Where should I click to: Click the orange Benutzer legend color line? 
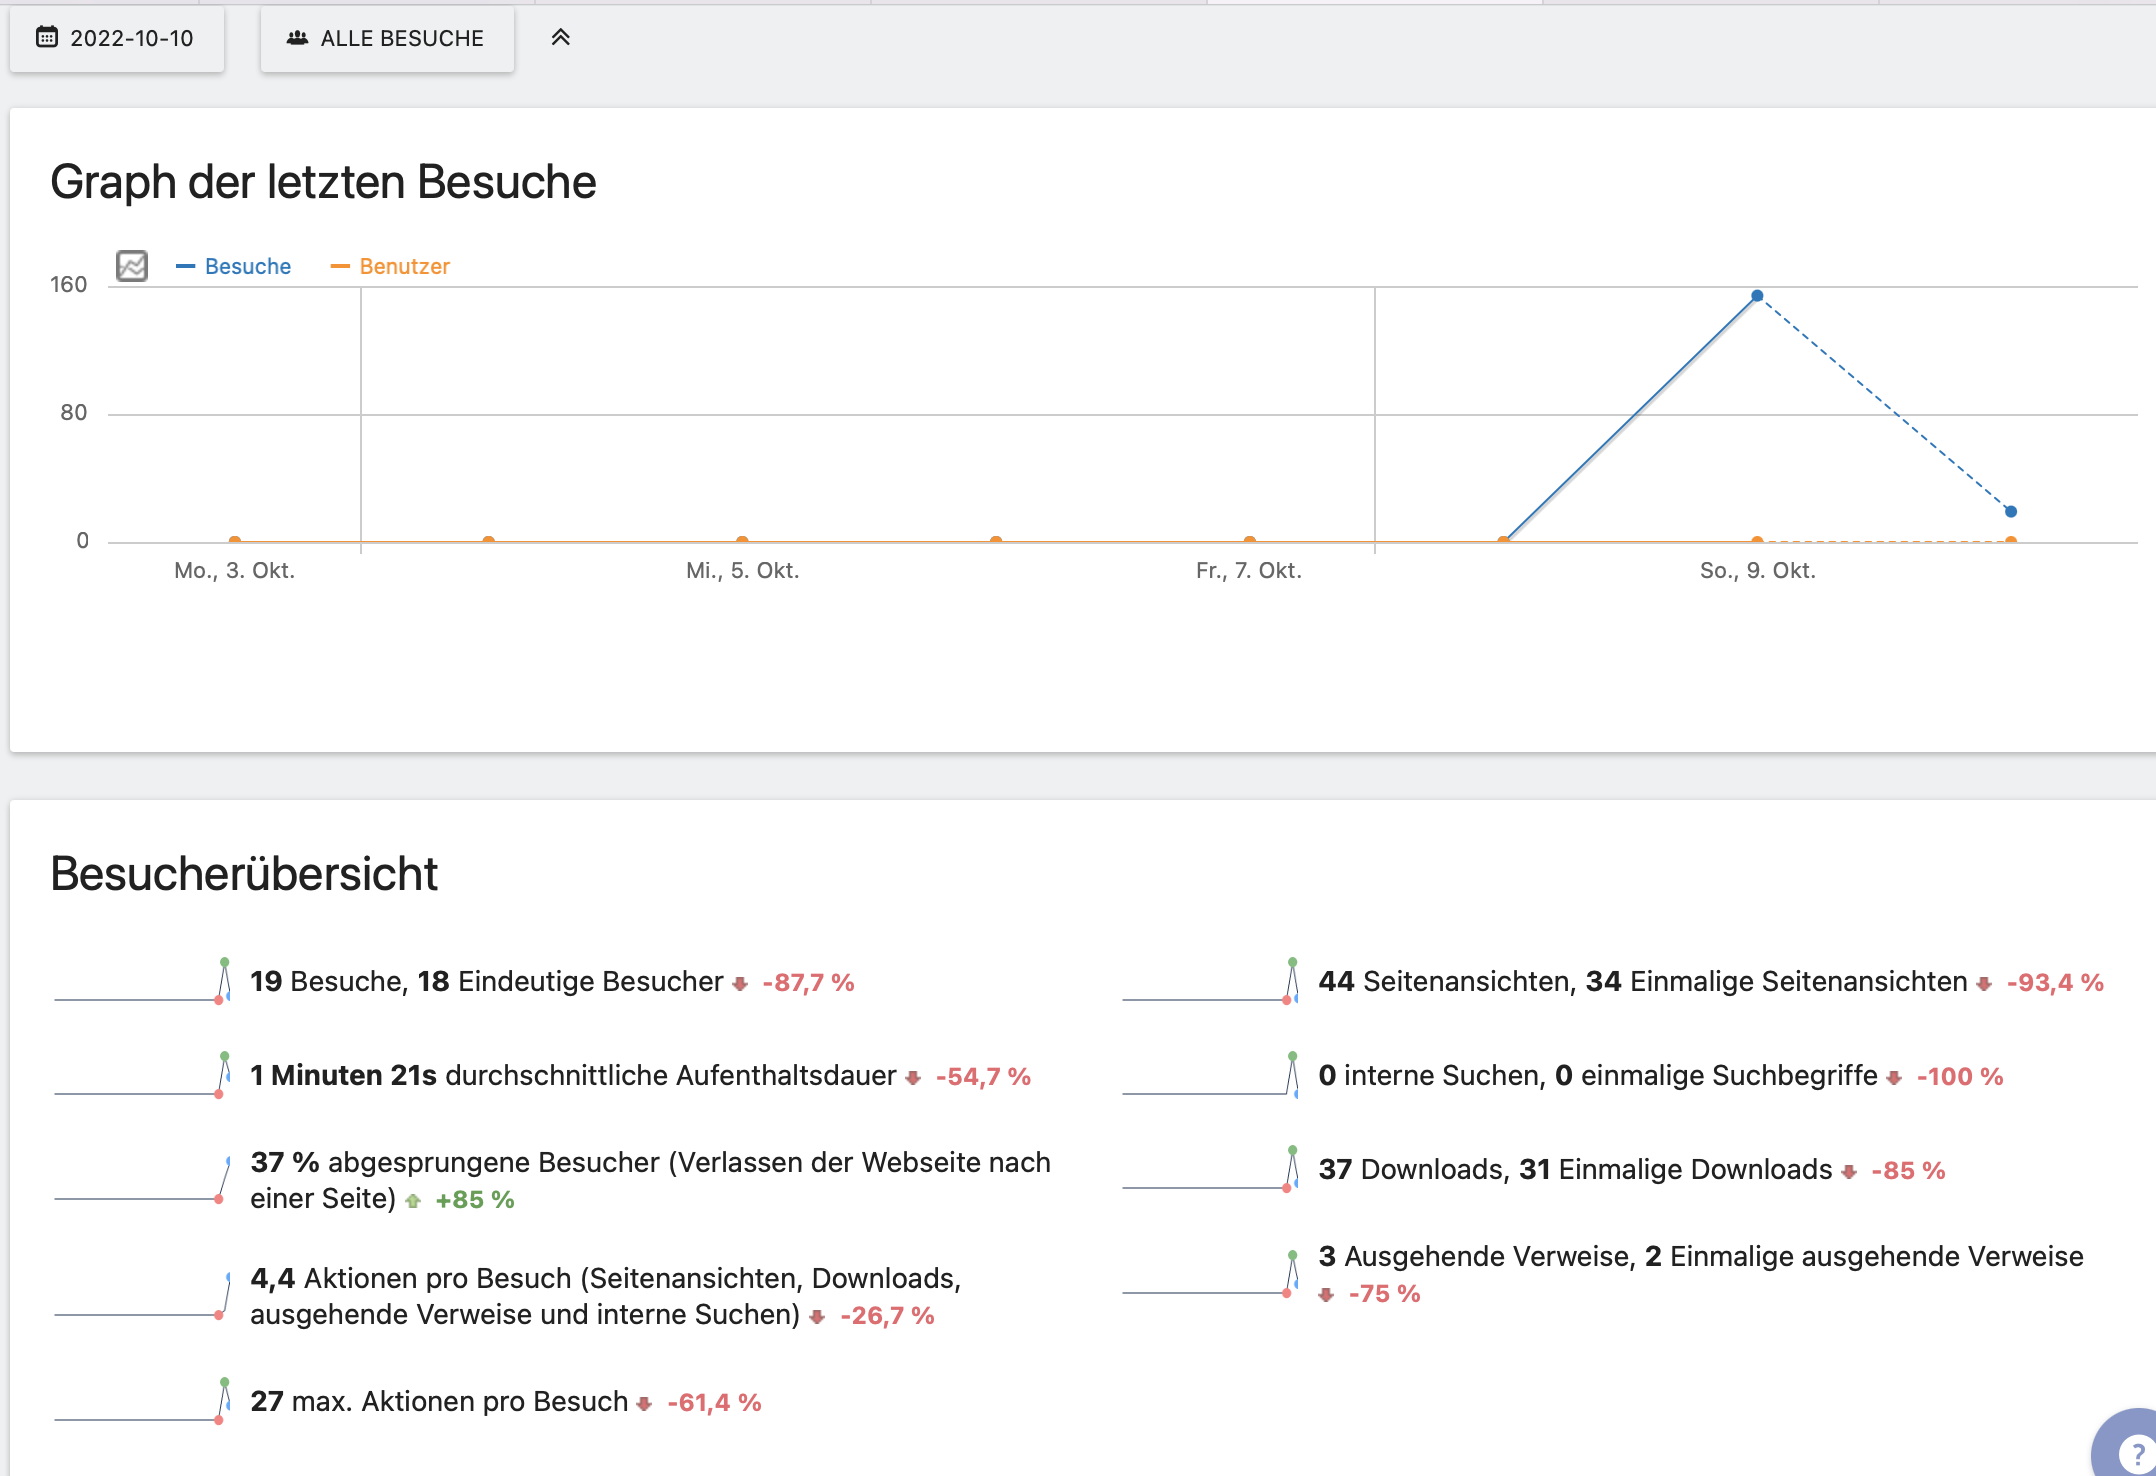pos(340,266)
